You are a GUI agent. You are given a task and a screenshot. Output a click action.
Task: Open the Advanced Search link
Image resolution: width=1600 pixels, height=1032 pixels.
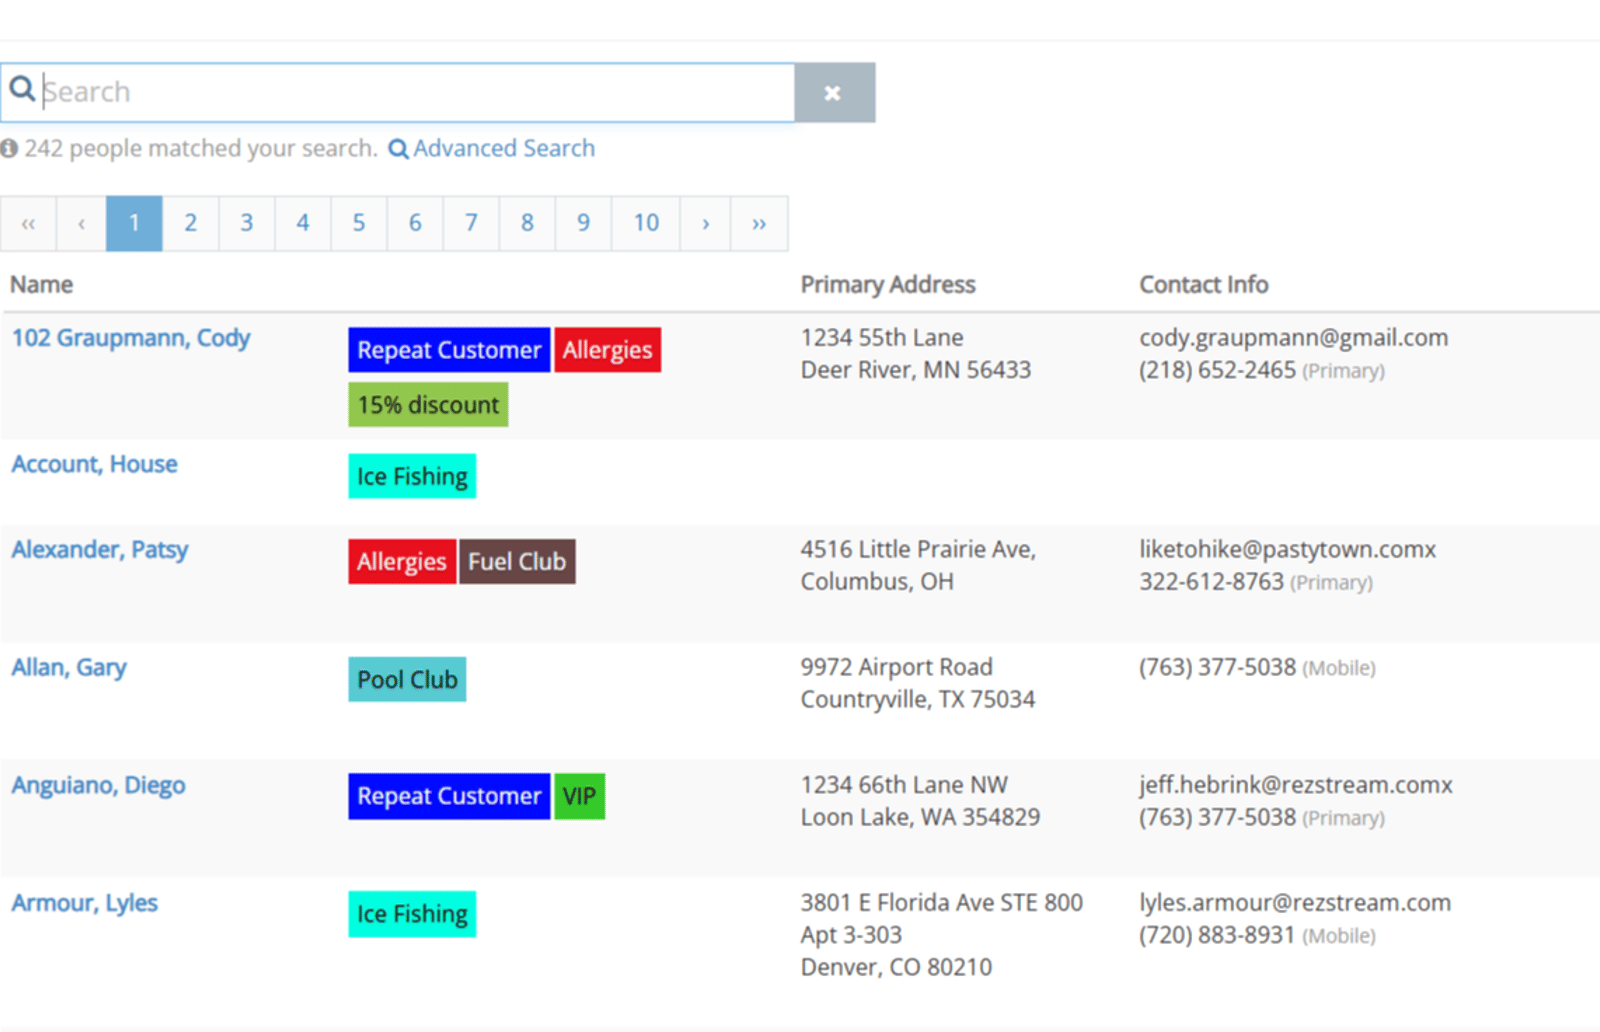[x=491, y=149]
